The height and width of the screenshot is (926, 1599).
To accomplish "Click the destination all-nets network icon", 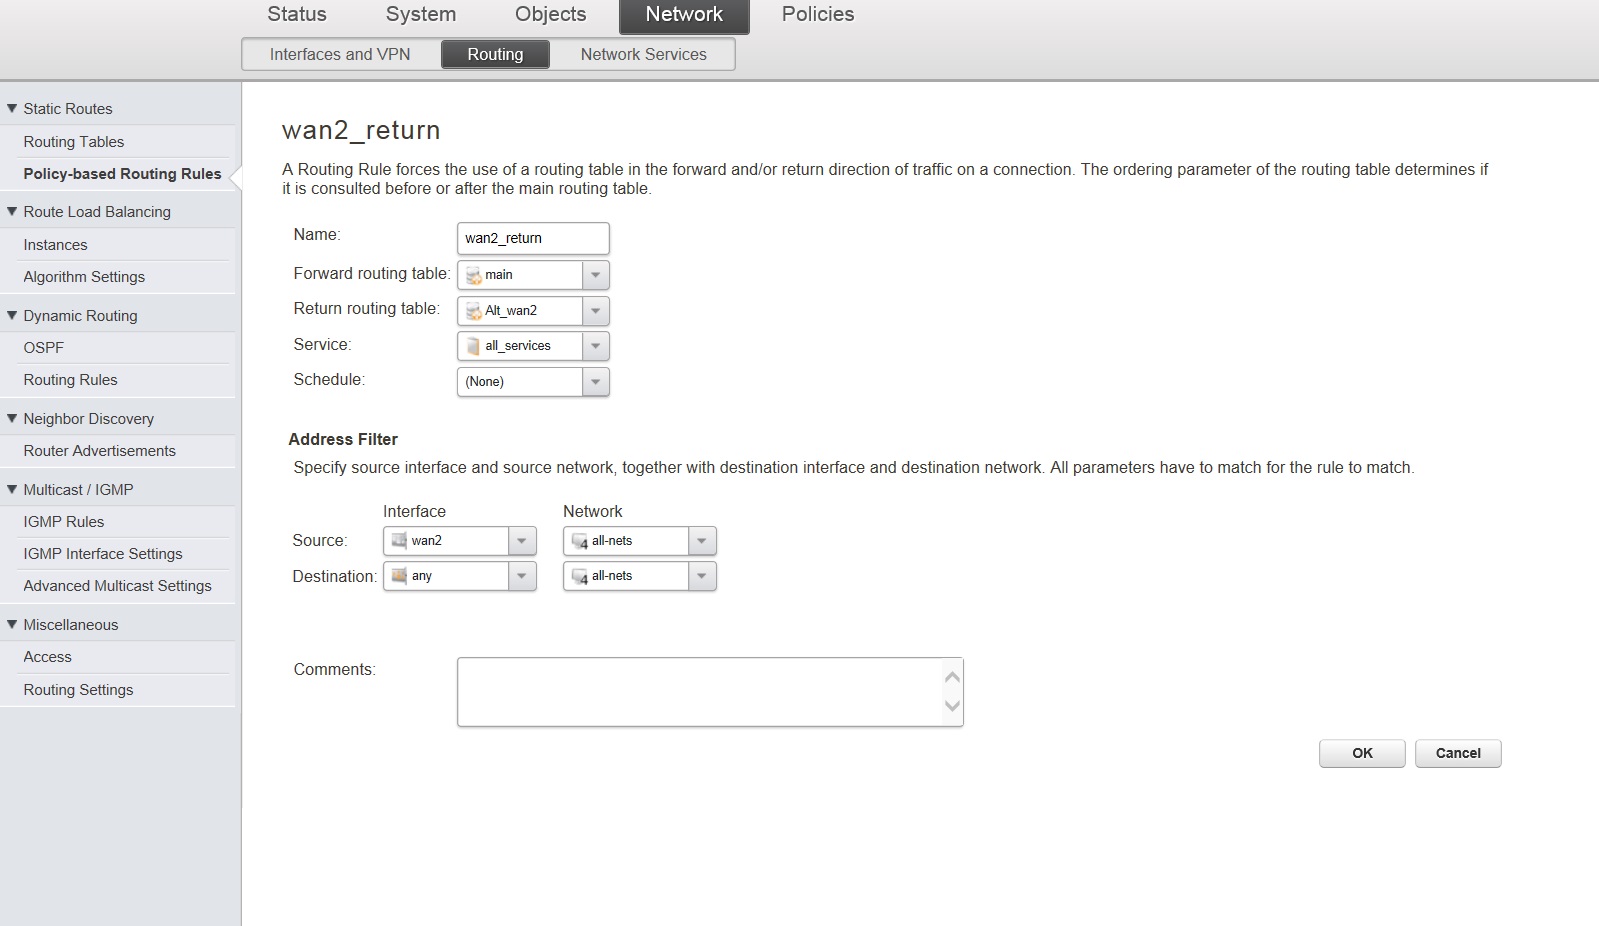I will (579, 576).
